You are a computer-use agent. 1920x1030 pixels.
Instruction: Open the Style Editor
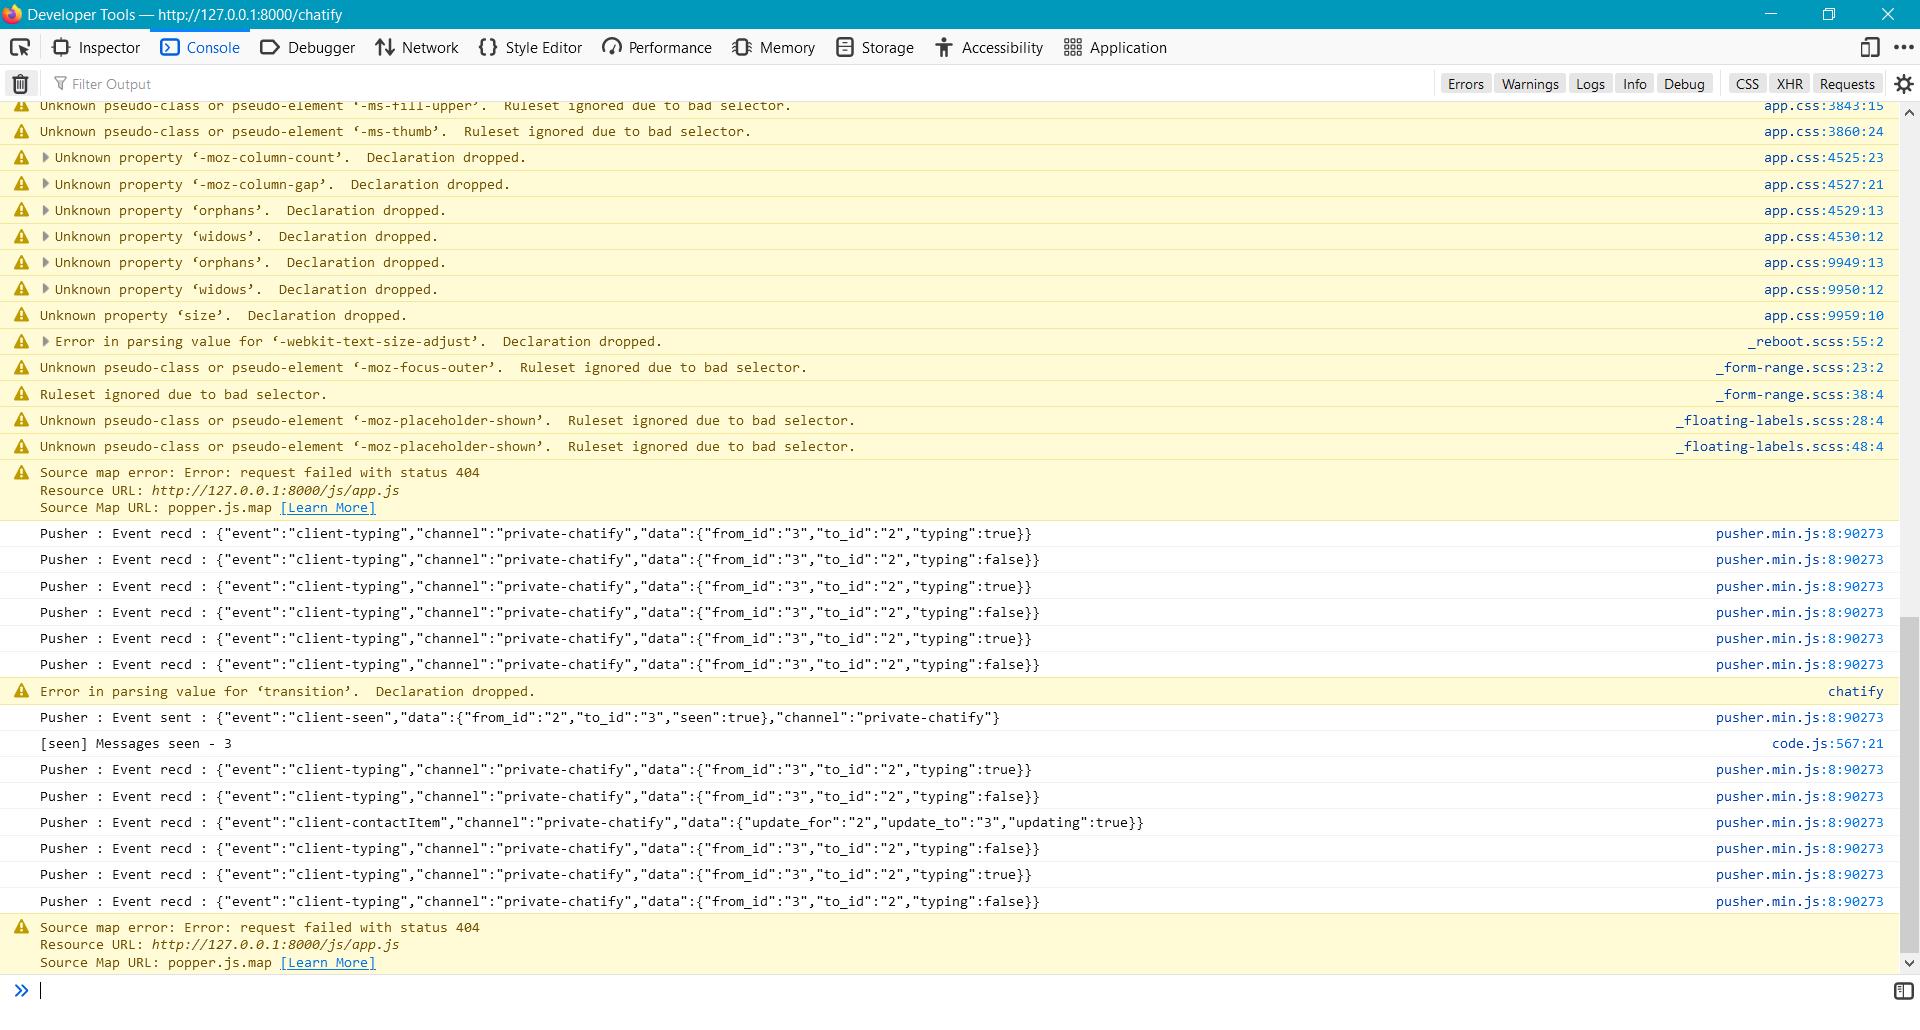(530, 47)
